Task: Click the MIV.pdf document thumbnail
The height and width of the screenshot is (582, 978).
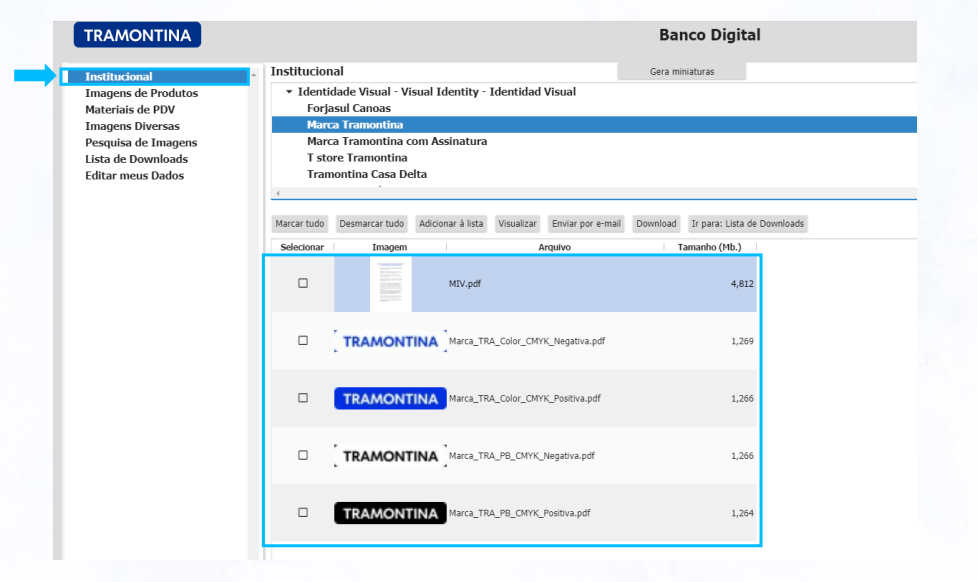Action: click(390, 284)
